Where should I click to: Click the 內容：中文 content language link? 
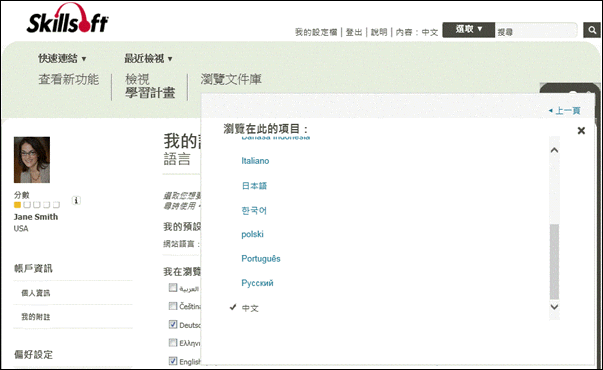tap(417, 32)
